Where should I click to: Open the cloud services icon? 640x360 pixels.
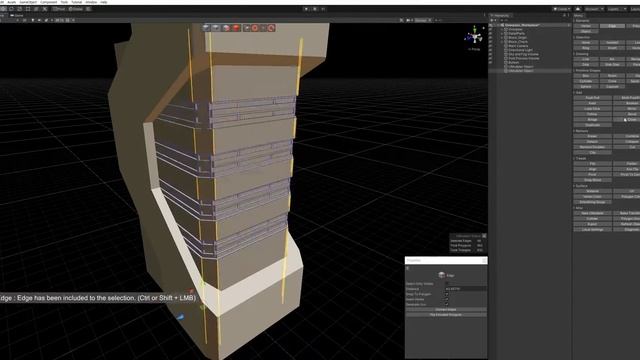tap(578, 9)
